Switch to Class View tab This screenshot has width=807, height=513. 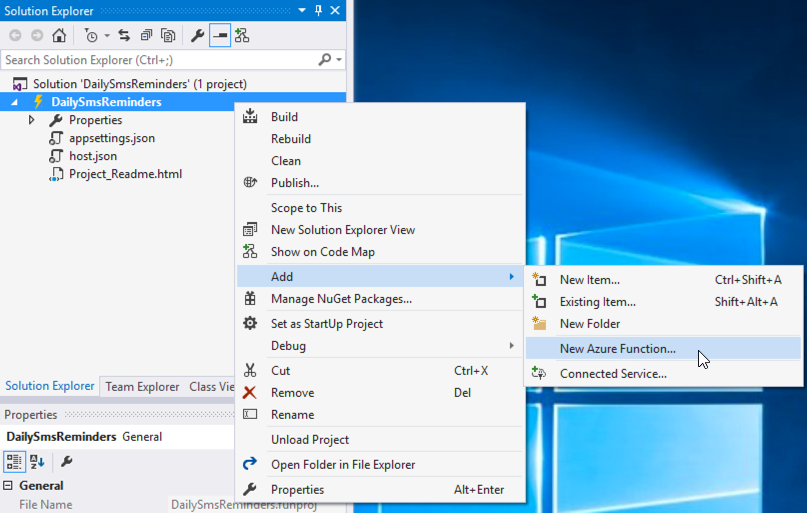tap(212, 387)
